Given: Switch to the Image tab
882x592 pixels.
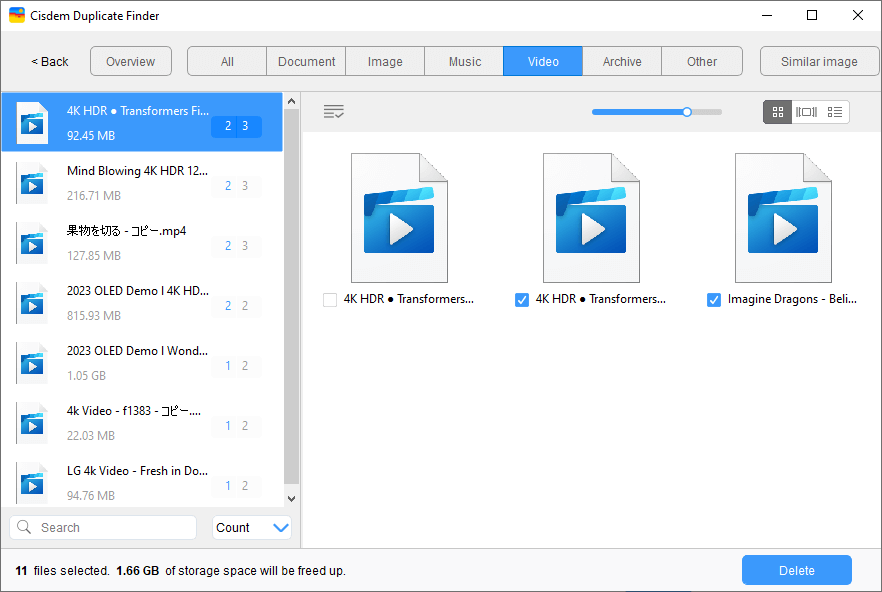Looking at the screenshot, I should [385, 61].
